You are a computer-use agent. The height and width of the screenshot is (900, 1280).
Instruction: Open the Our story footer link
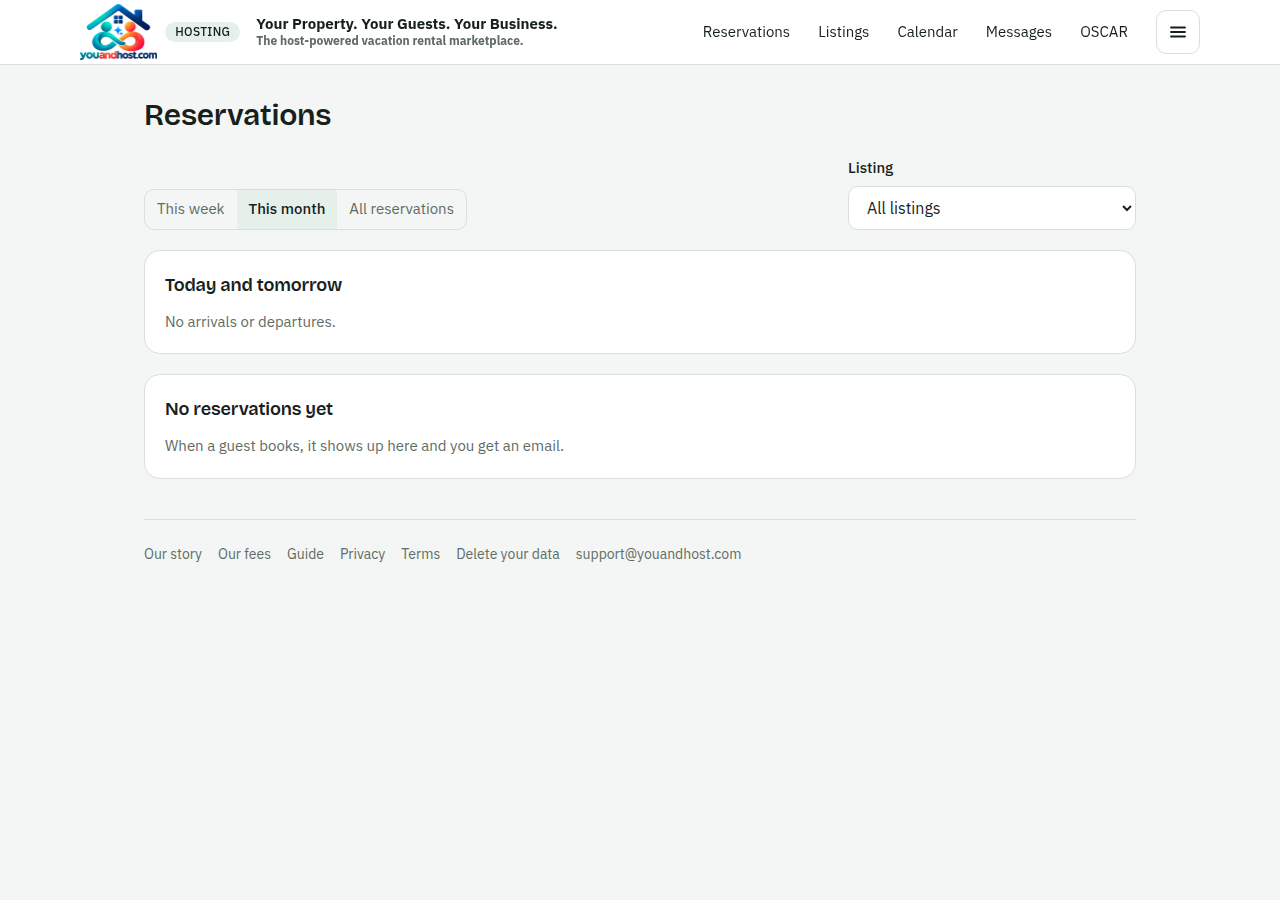(173, 554)
